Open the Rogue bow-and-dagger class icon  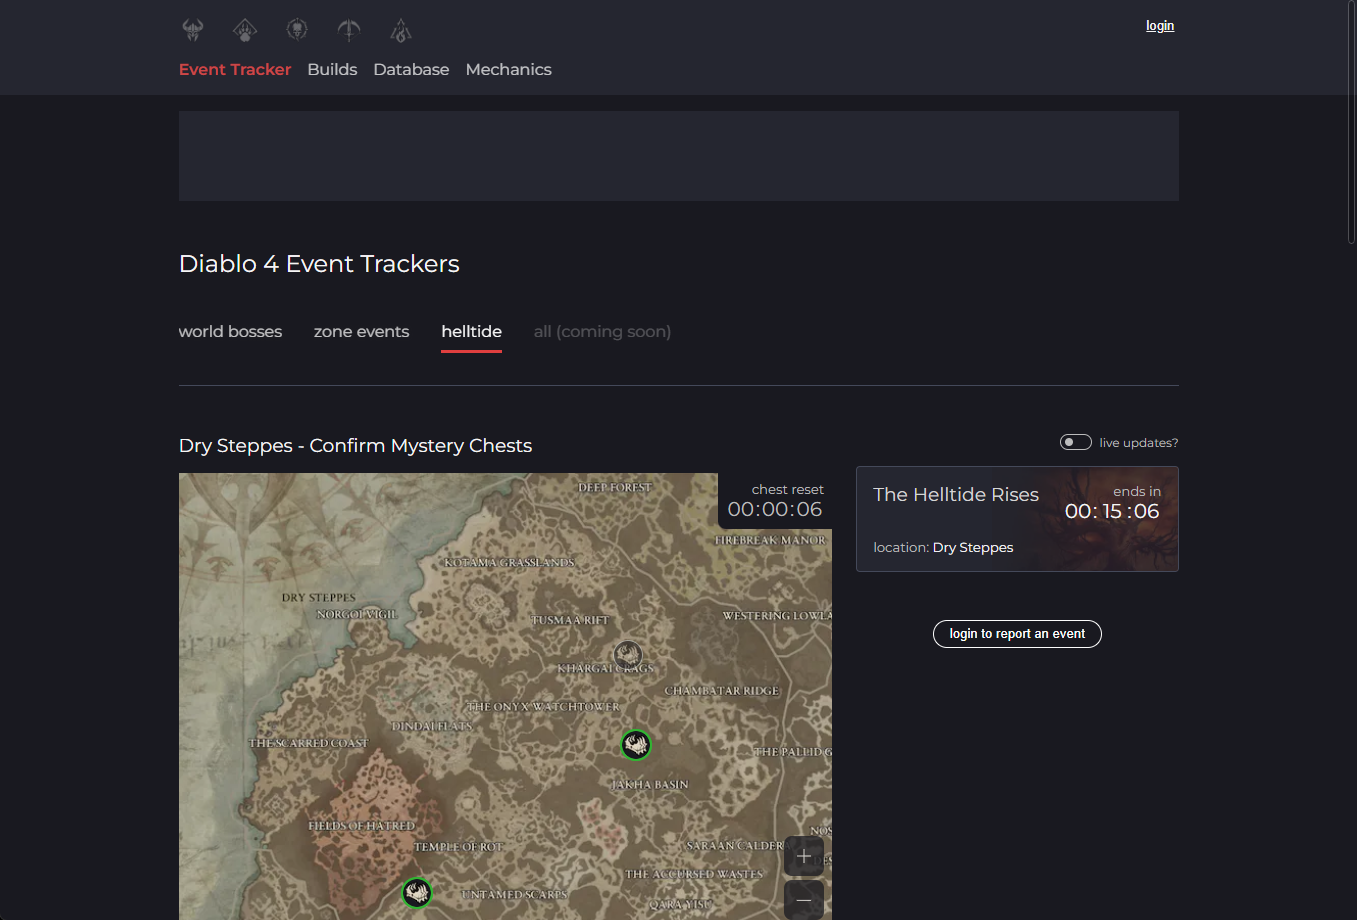(x=349, y=30)
